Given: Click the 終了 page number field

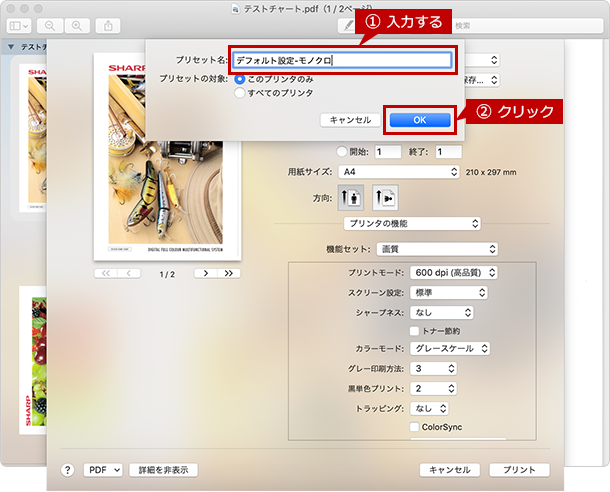Looking at the screenshot, I should pyautogui.click(x=449, y=152).
